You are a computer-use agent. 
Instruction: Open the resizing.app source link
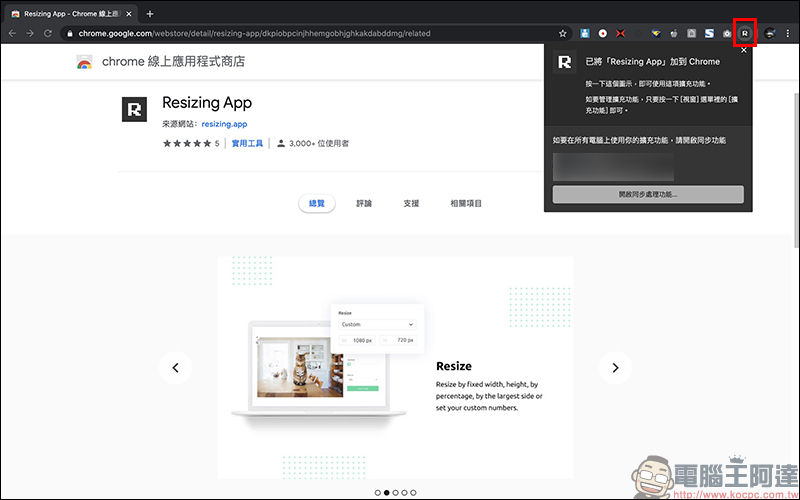[224, 124]
